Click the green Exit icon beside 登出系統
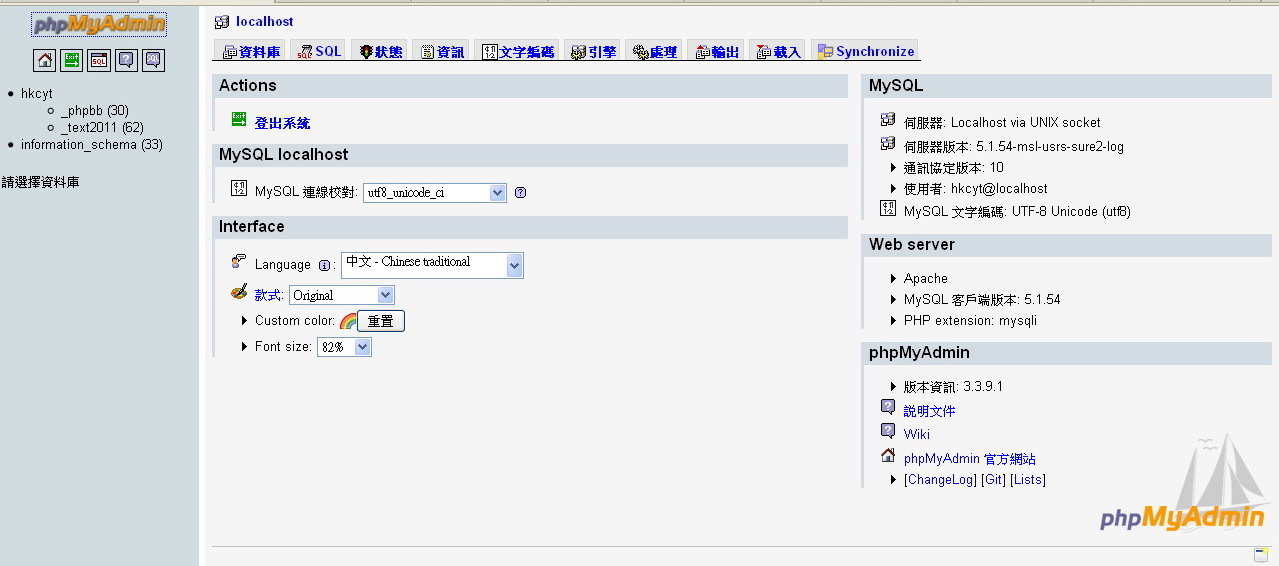1279x566 pixels. 239,119
